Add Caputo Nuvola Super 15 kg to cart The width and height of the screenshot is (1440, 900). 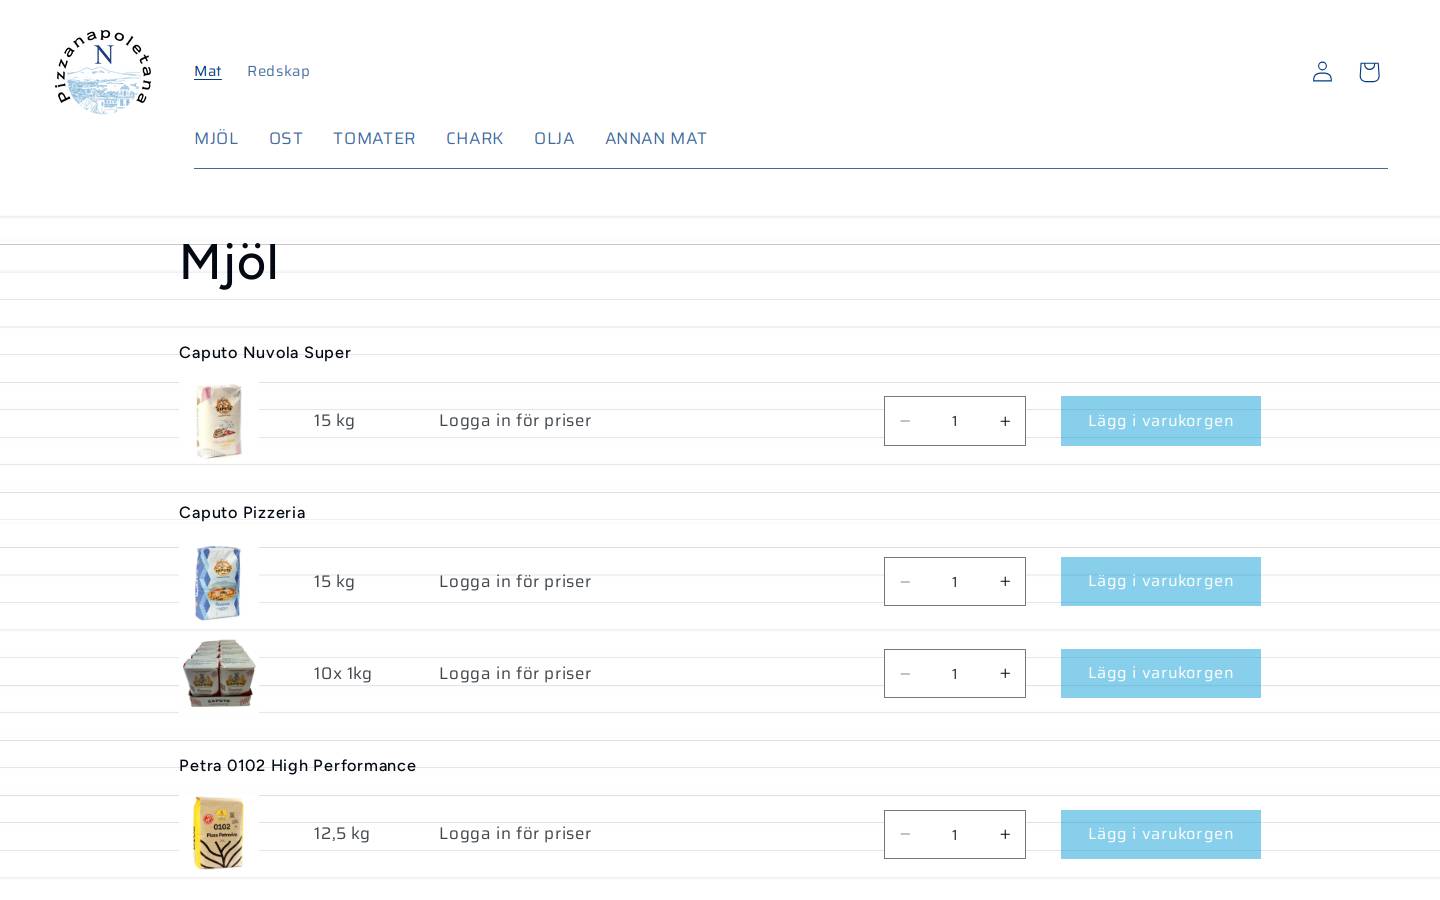tap(1161, 421)
